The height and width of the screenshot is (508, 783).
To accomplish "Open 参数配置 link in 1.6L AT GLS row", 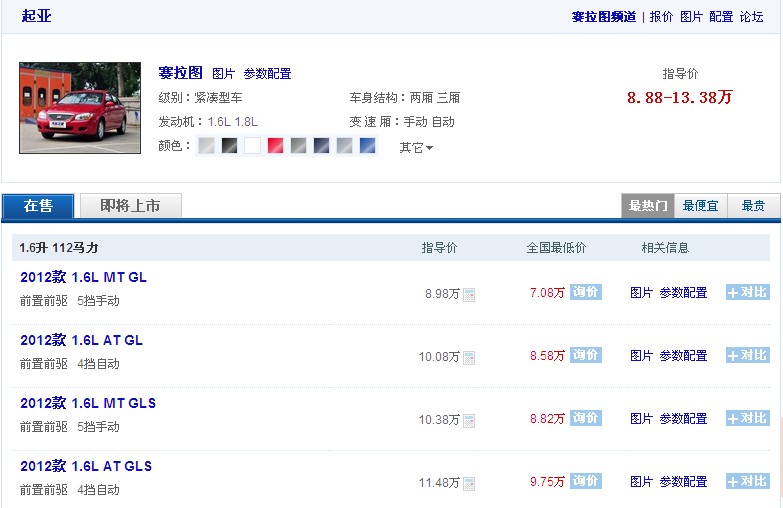I will pyautogui.click(x=683, y=482).
